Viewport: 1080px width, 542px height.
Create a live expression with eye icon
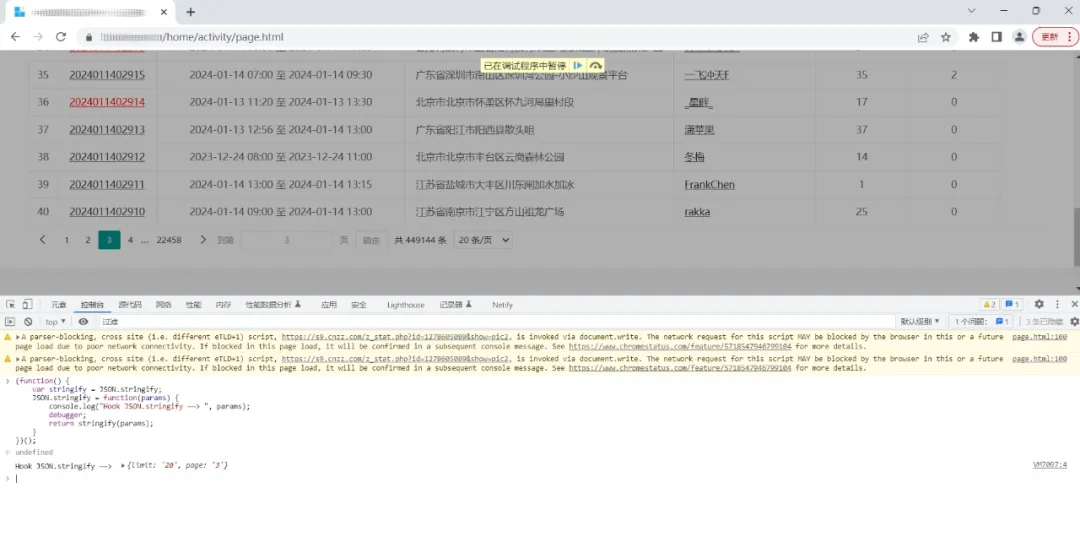83,322
